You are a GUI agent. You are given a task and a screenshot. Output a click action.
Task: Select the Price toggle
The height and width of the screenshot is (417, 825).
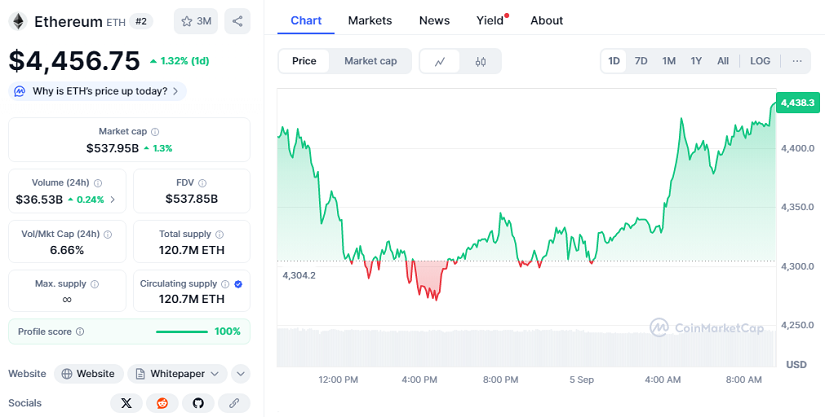point(304,61)
